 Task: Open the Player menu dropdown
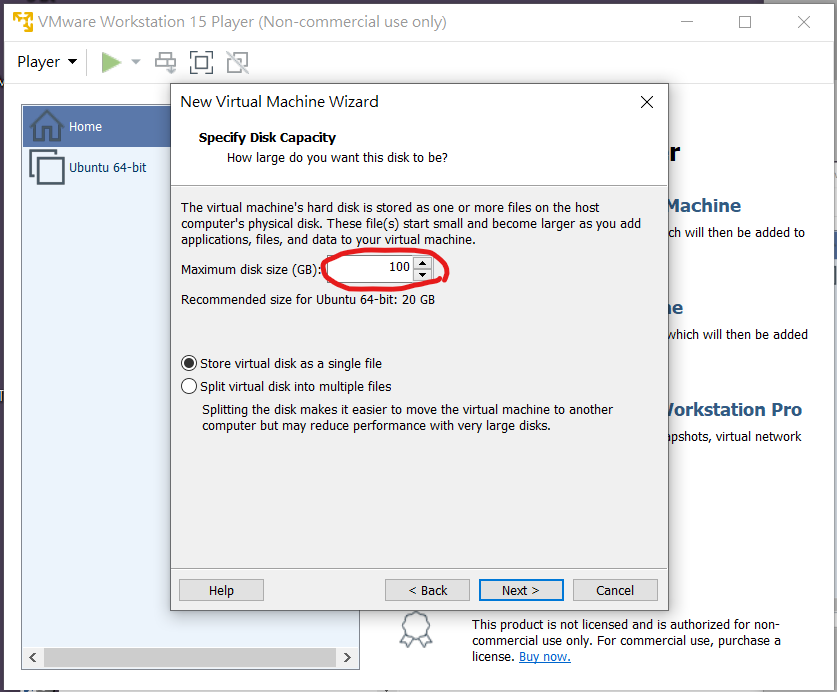[x=47, y=62]
